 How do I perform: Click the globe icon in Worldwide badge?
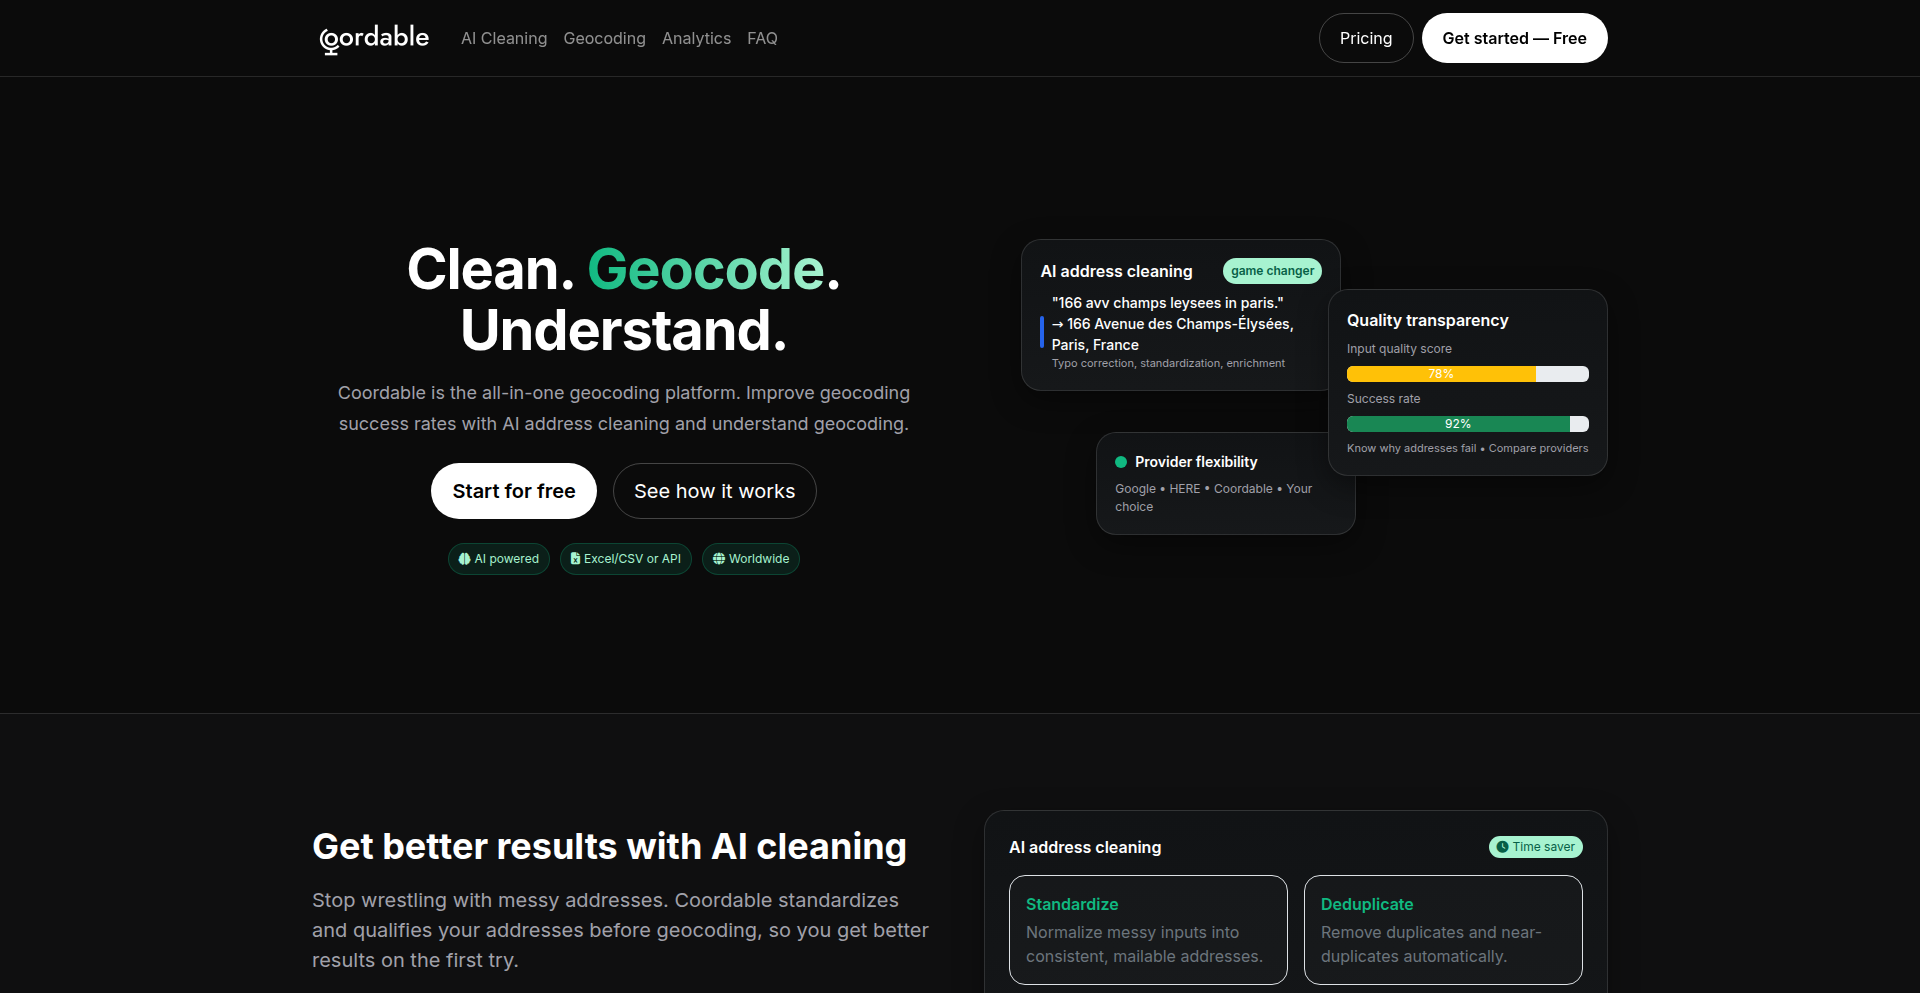click(718, 559)
